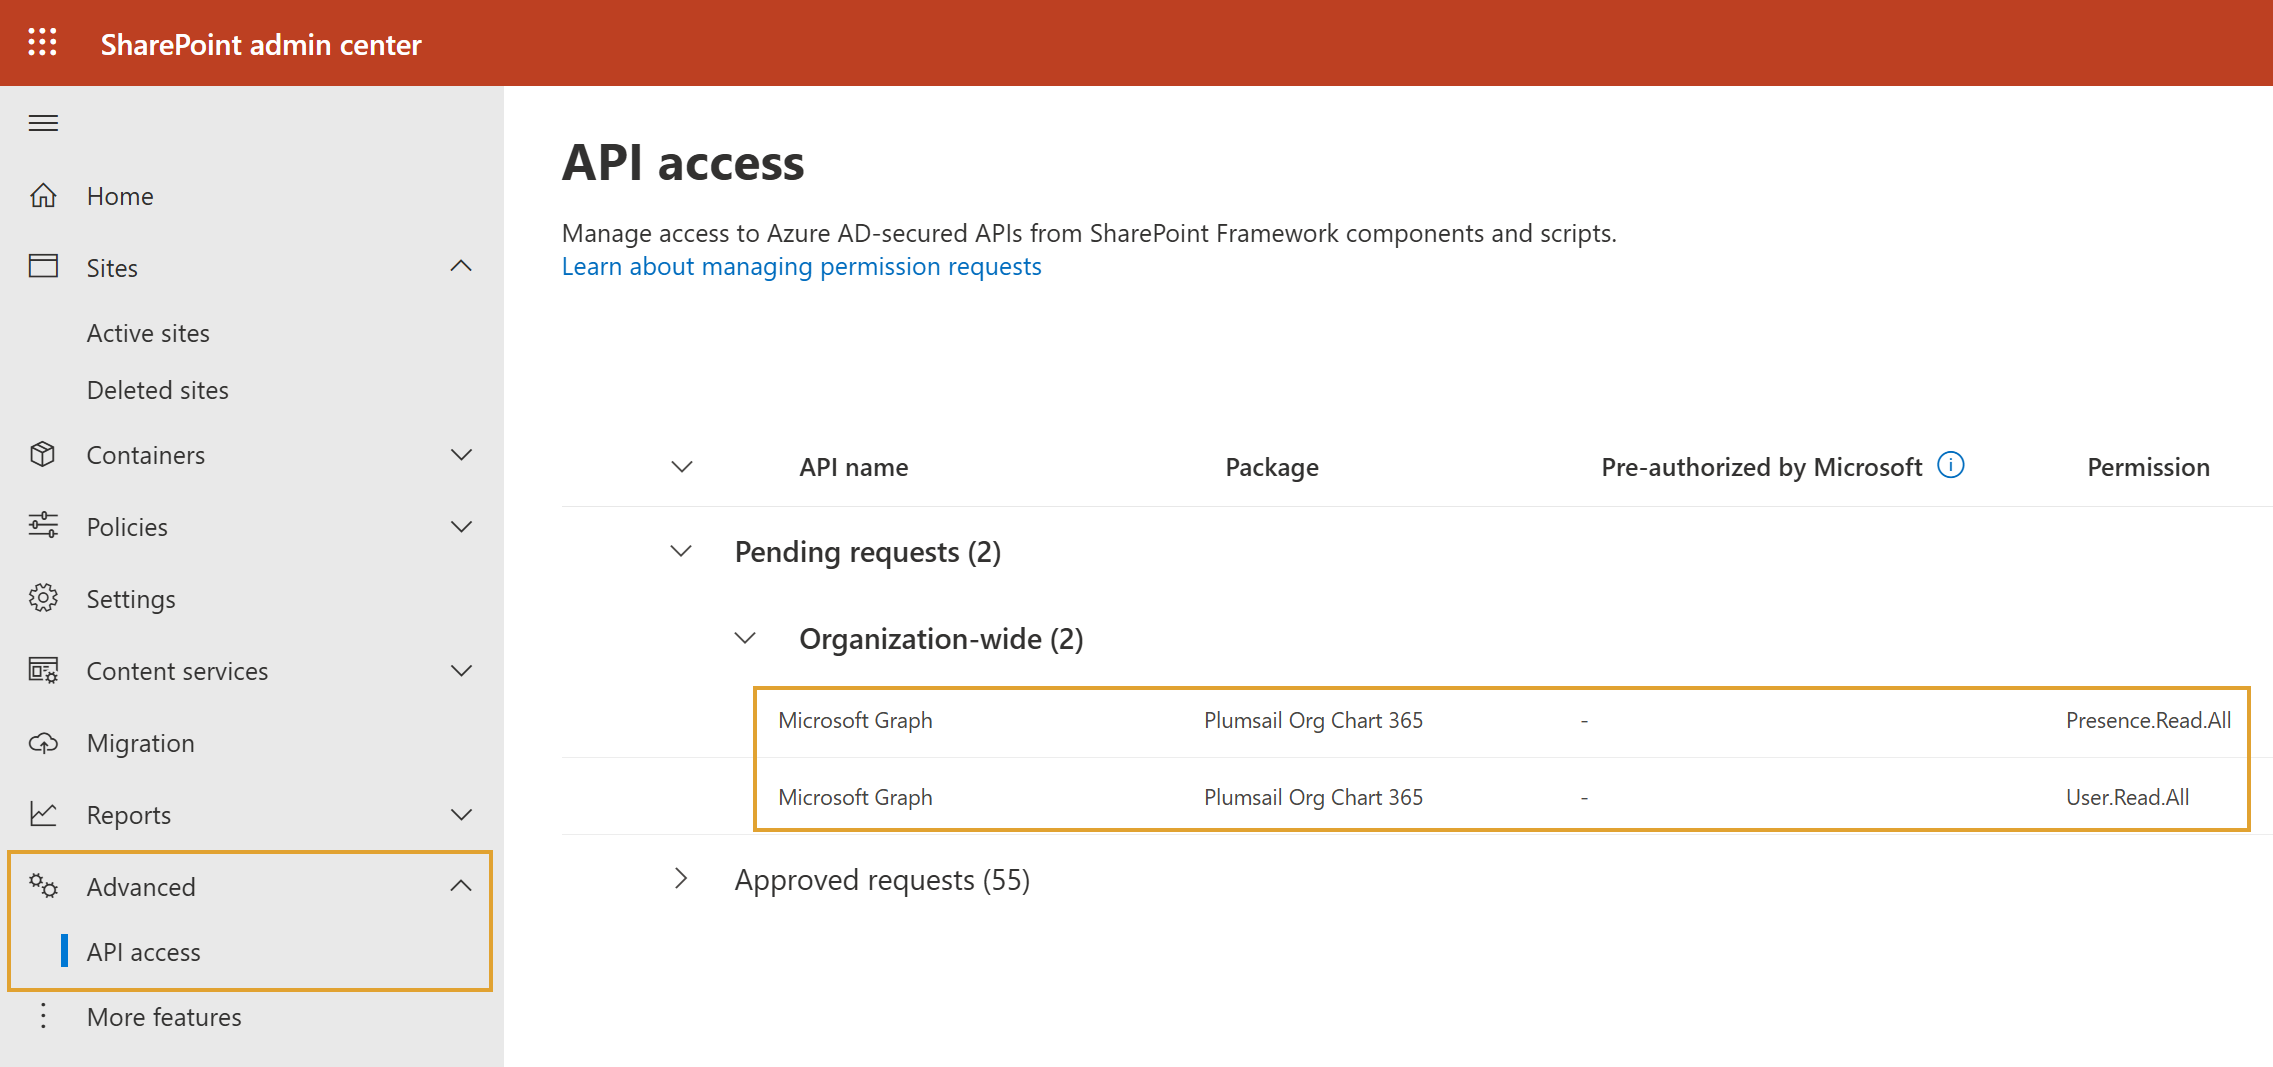Click the Migration cloud icon
The height and width of the screenshot is (1067, 2273).
[x=43, y=743]
